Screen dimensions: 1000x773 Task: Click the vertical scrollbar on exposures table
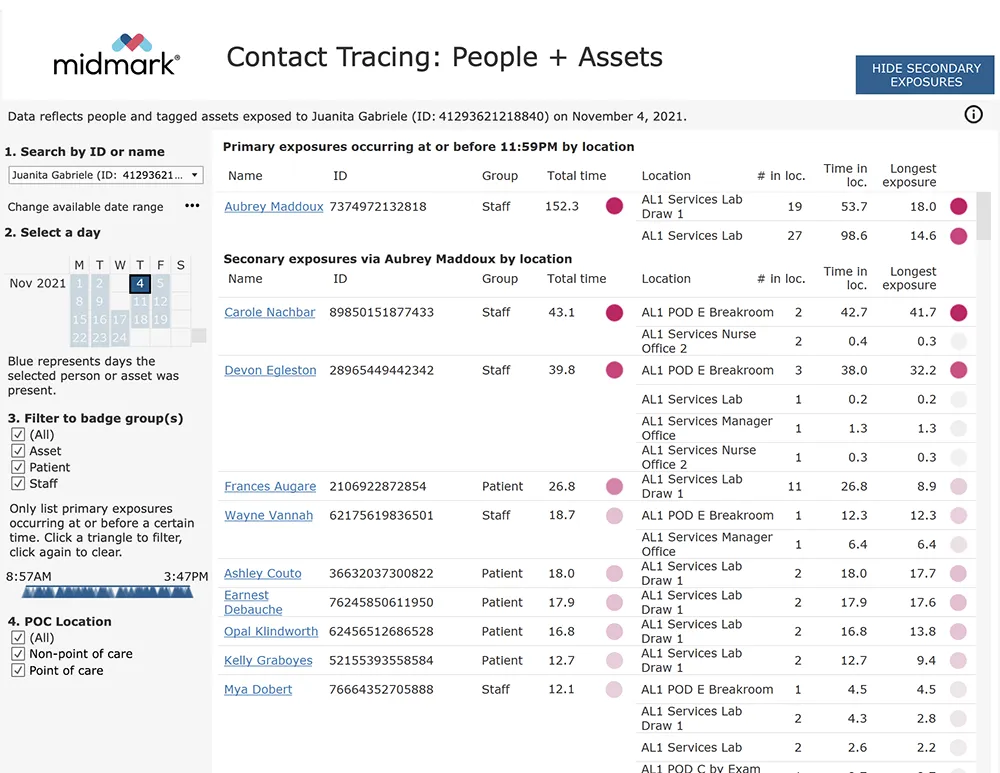coord(984,217)
